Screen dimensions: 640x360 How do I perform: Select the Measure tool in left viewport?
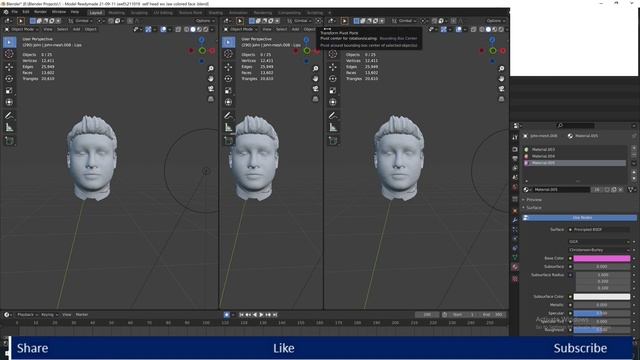point(9,128)
